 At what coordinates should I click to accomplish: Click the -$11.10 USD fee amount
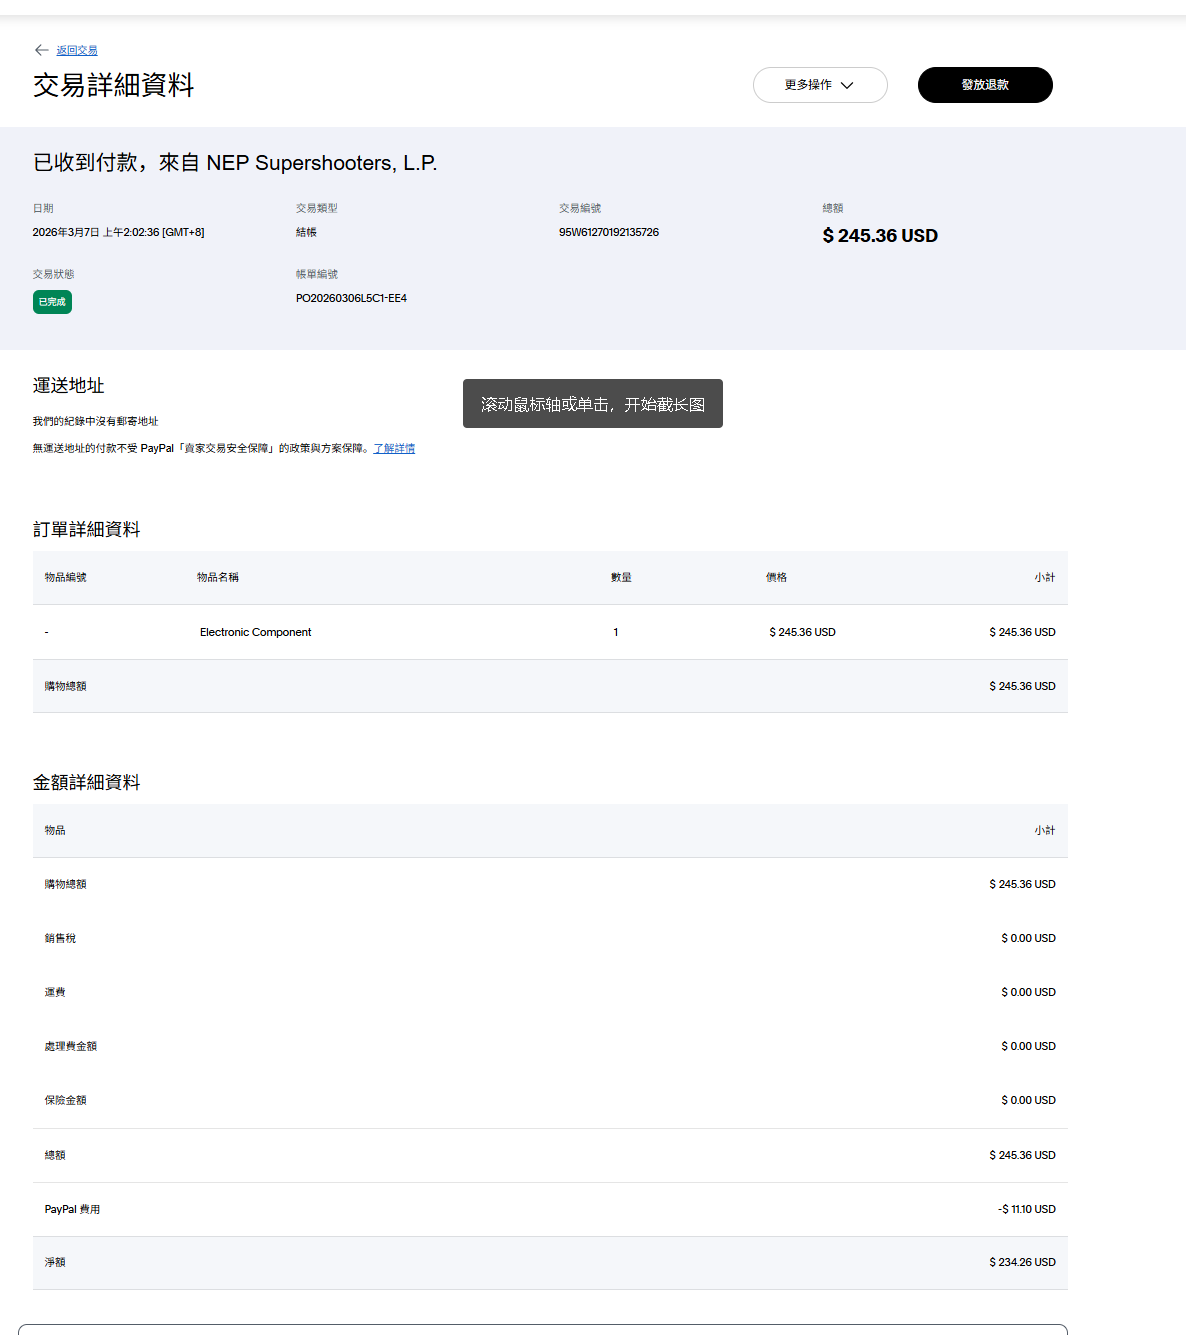coord(1026,1209)
